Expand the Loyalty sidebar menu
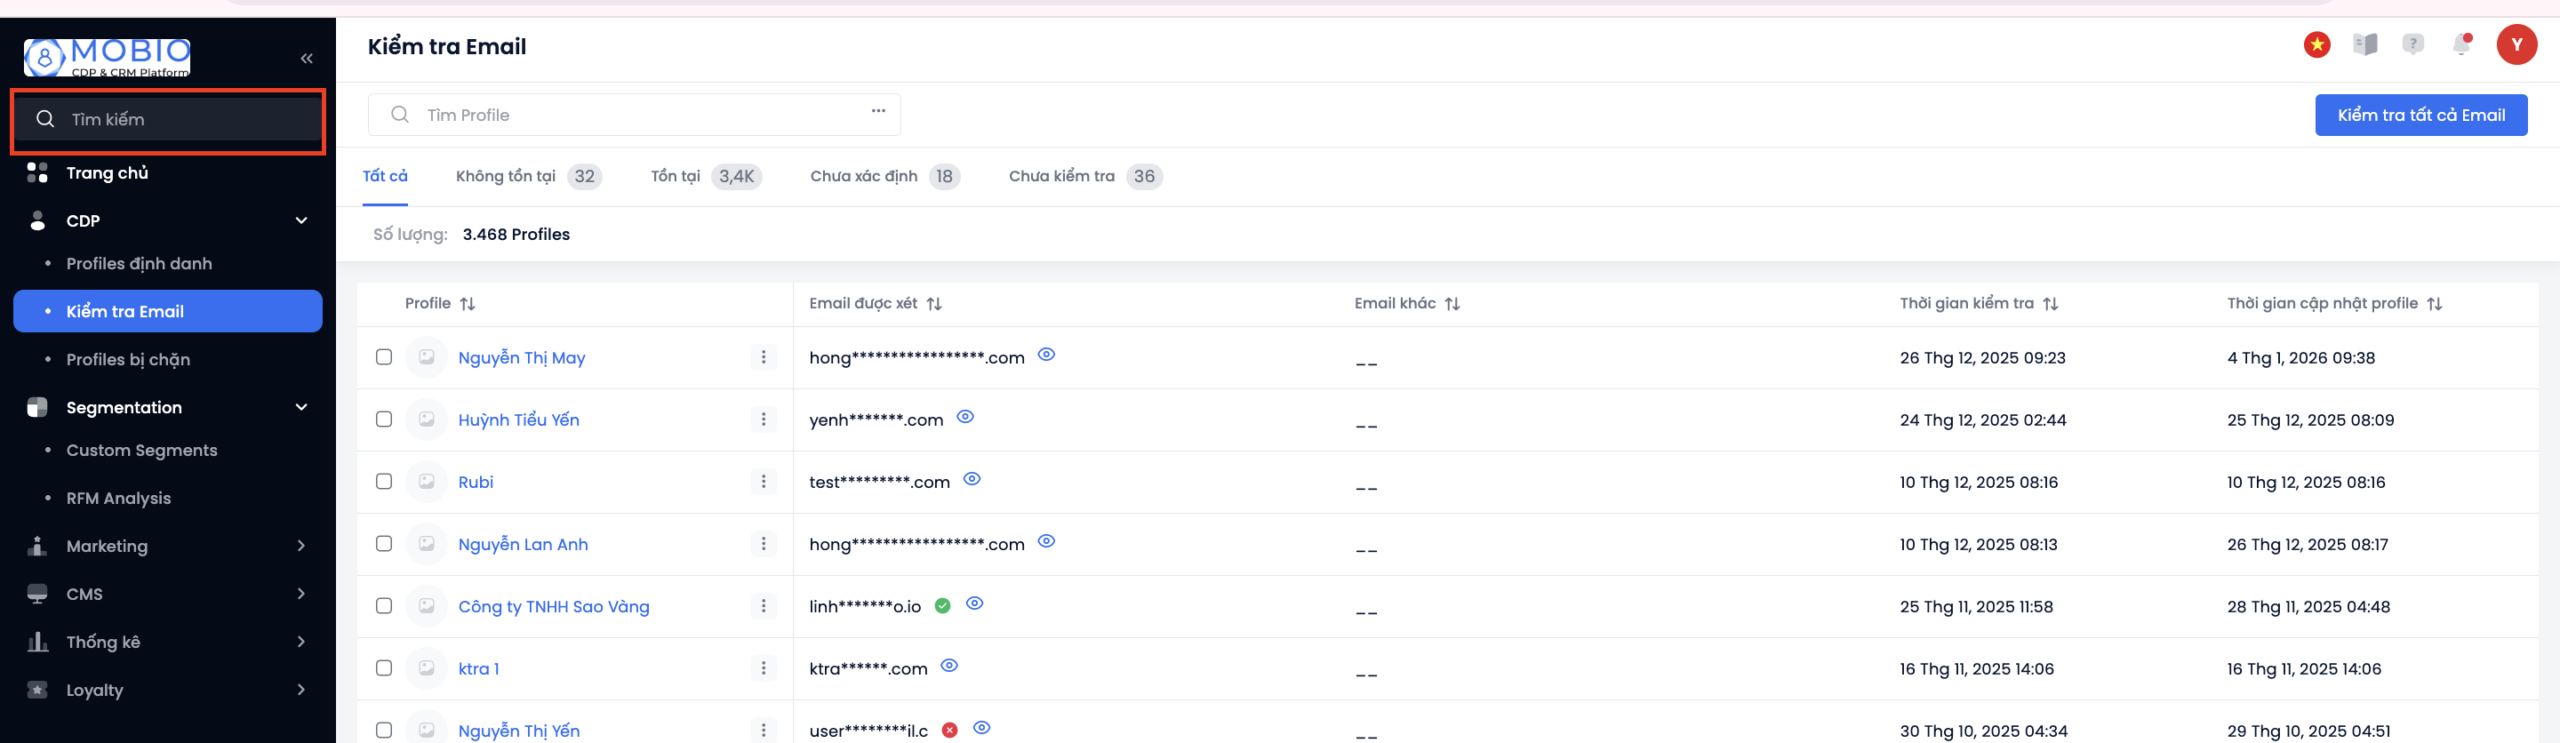 tap(301, 690)
